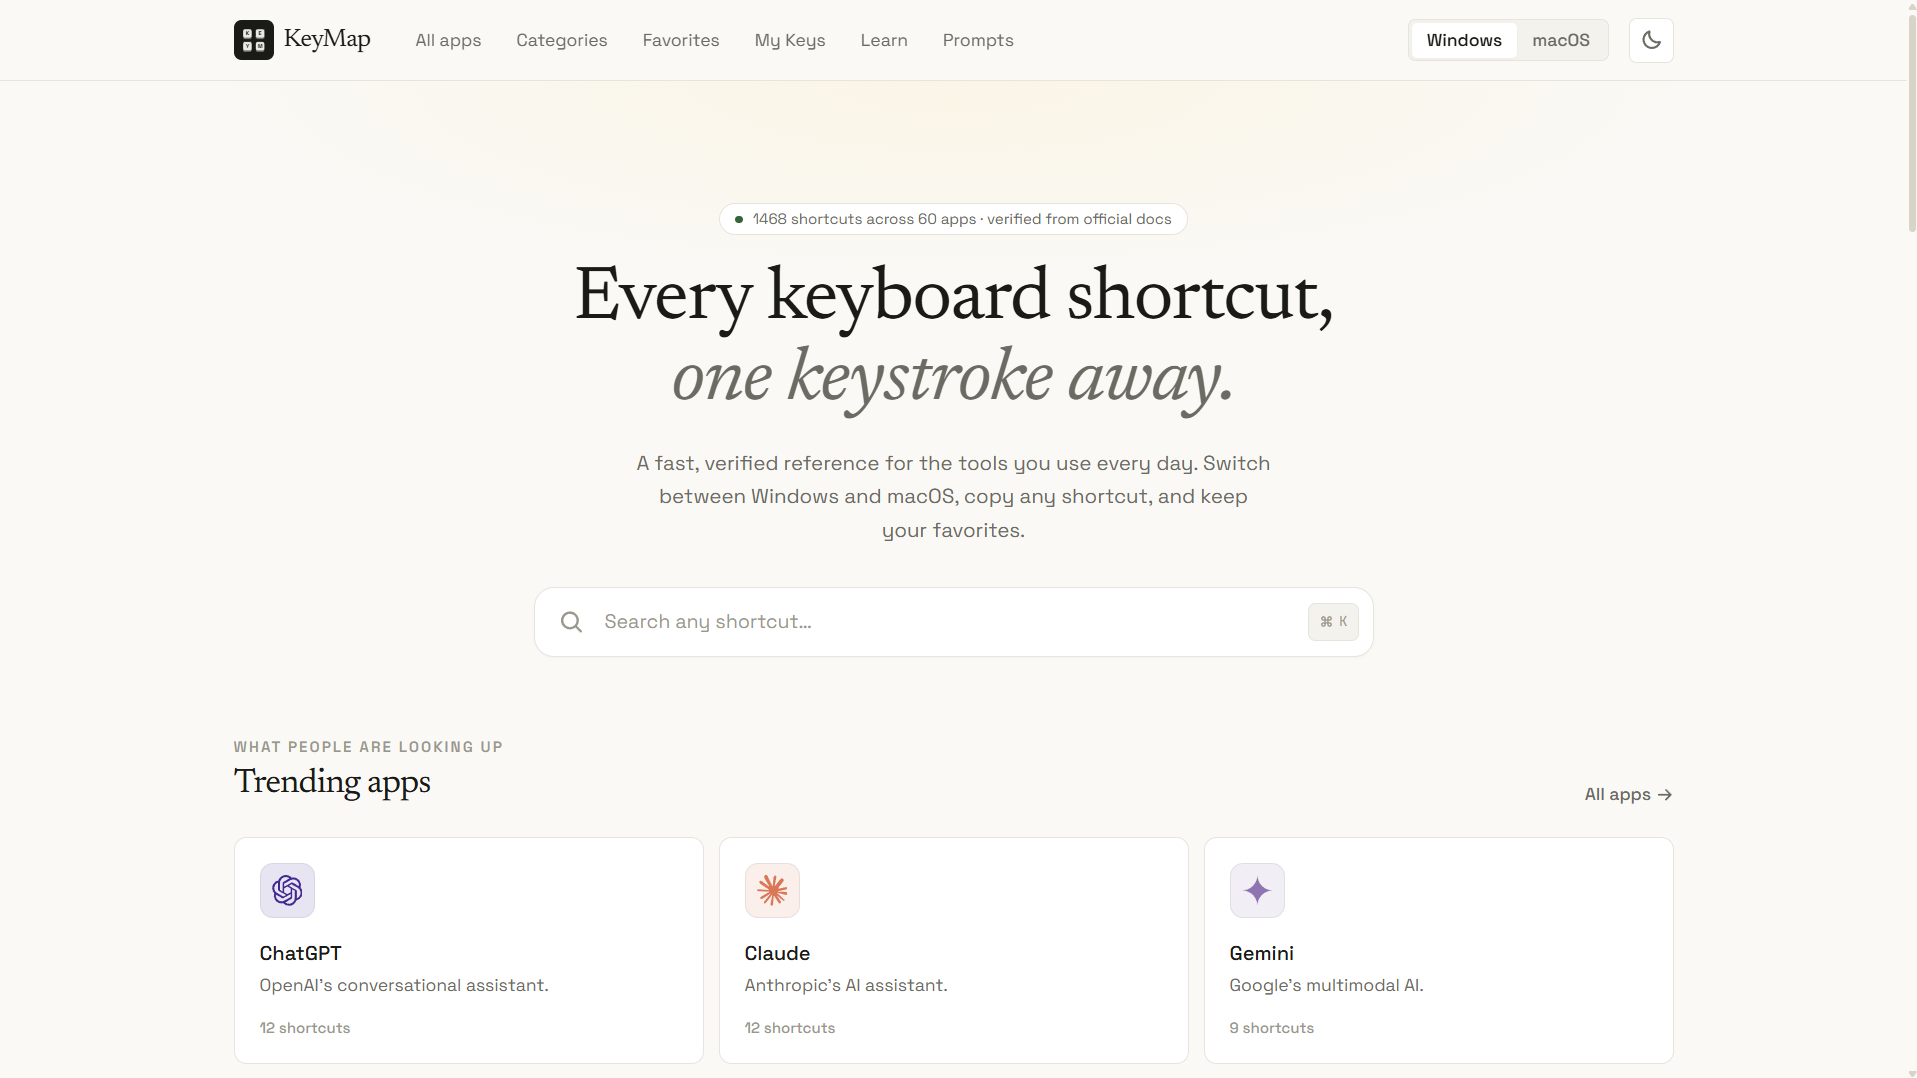Image resolution: width=1917 pixels, height=1078 pixels.
Task: Click the 1468 shortcuts across 60 apps badge
Action: click(953, 219)
